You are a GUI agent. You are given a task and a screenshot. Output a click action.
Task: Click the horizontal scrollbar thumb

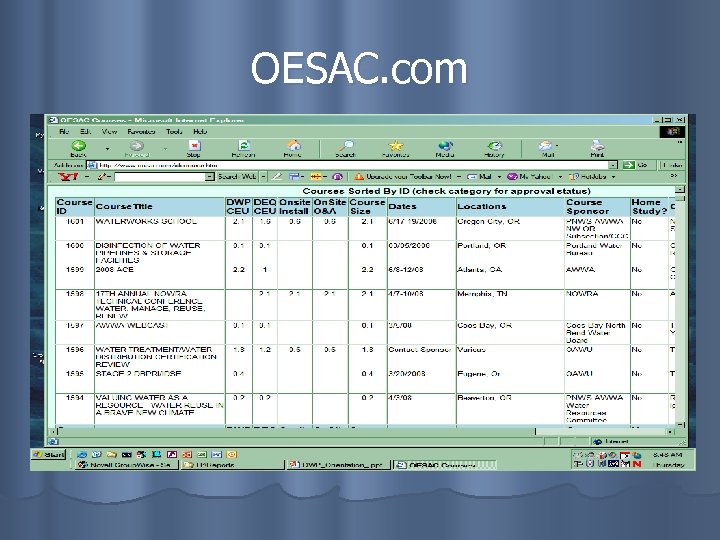point(297,432)
